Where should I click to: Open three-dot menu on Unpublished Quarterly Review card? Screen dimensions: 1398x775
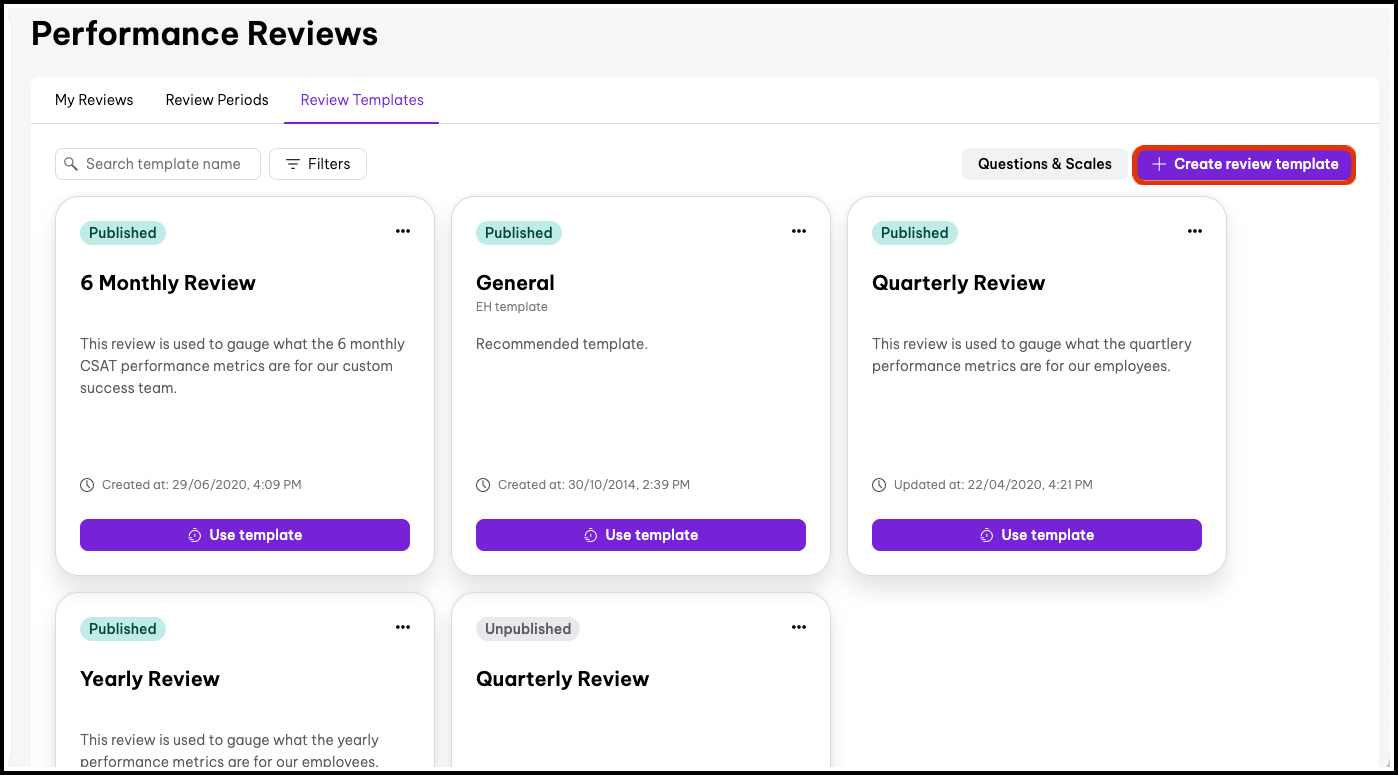[798, 627]
